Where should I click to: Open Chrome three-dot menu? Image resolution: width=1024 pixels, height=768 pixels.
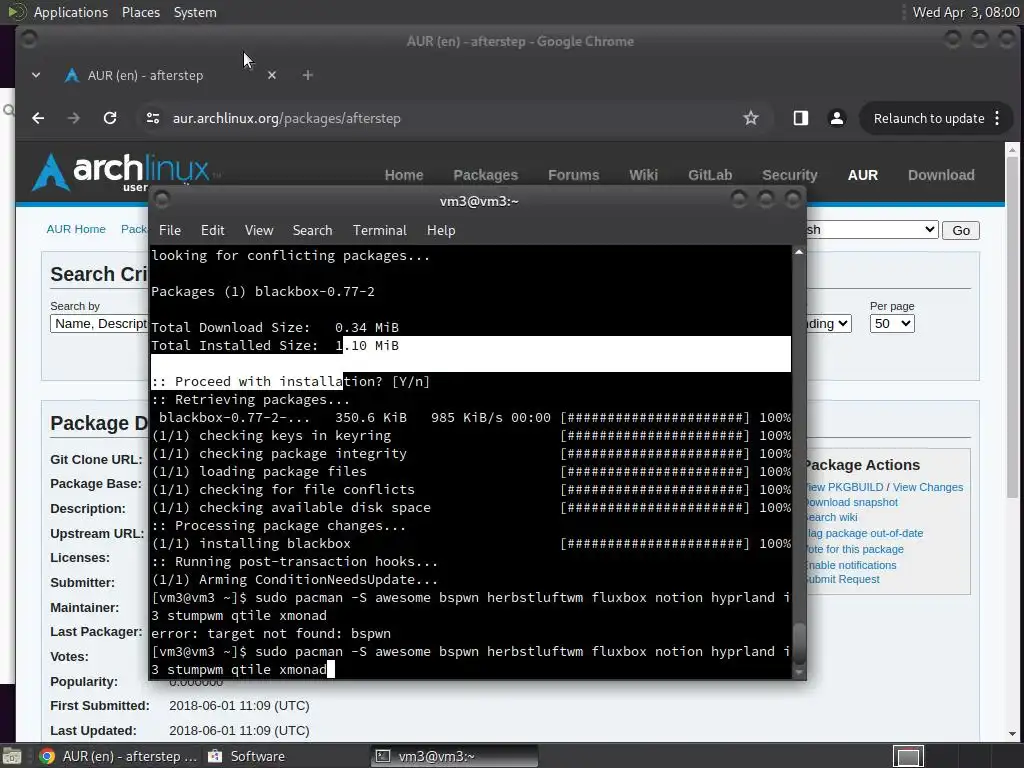coord(997,118)
